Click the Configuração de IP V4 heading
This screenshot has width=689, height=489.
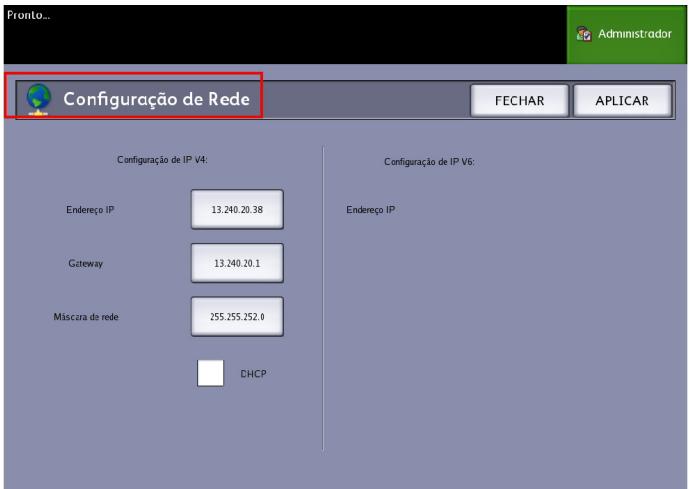pos(162,160)
